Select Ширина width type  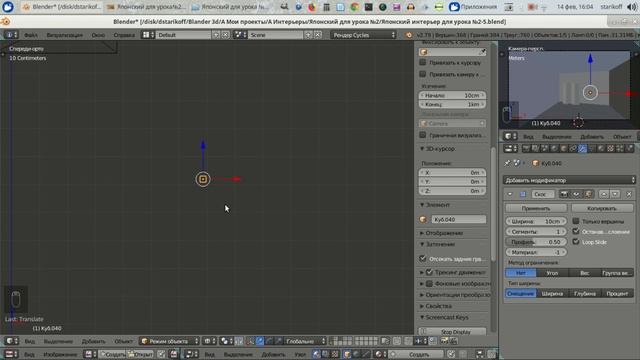point(552,293)
